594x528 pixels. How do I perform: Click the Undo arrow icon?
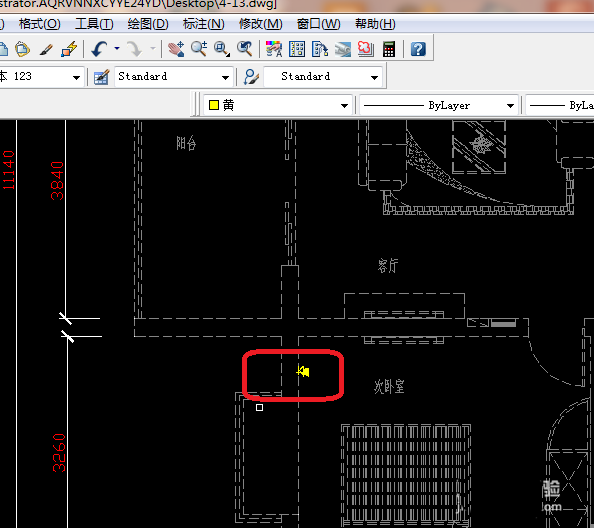(x=100, y=49)
